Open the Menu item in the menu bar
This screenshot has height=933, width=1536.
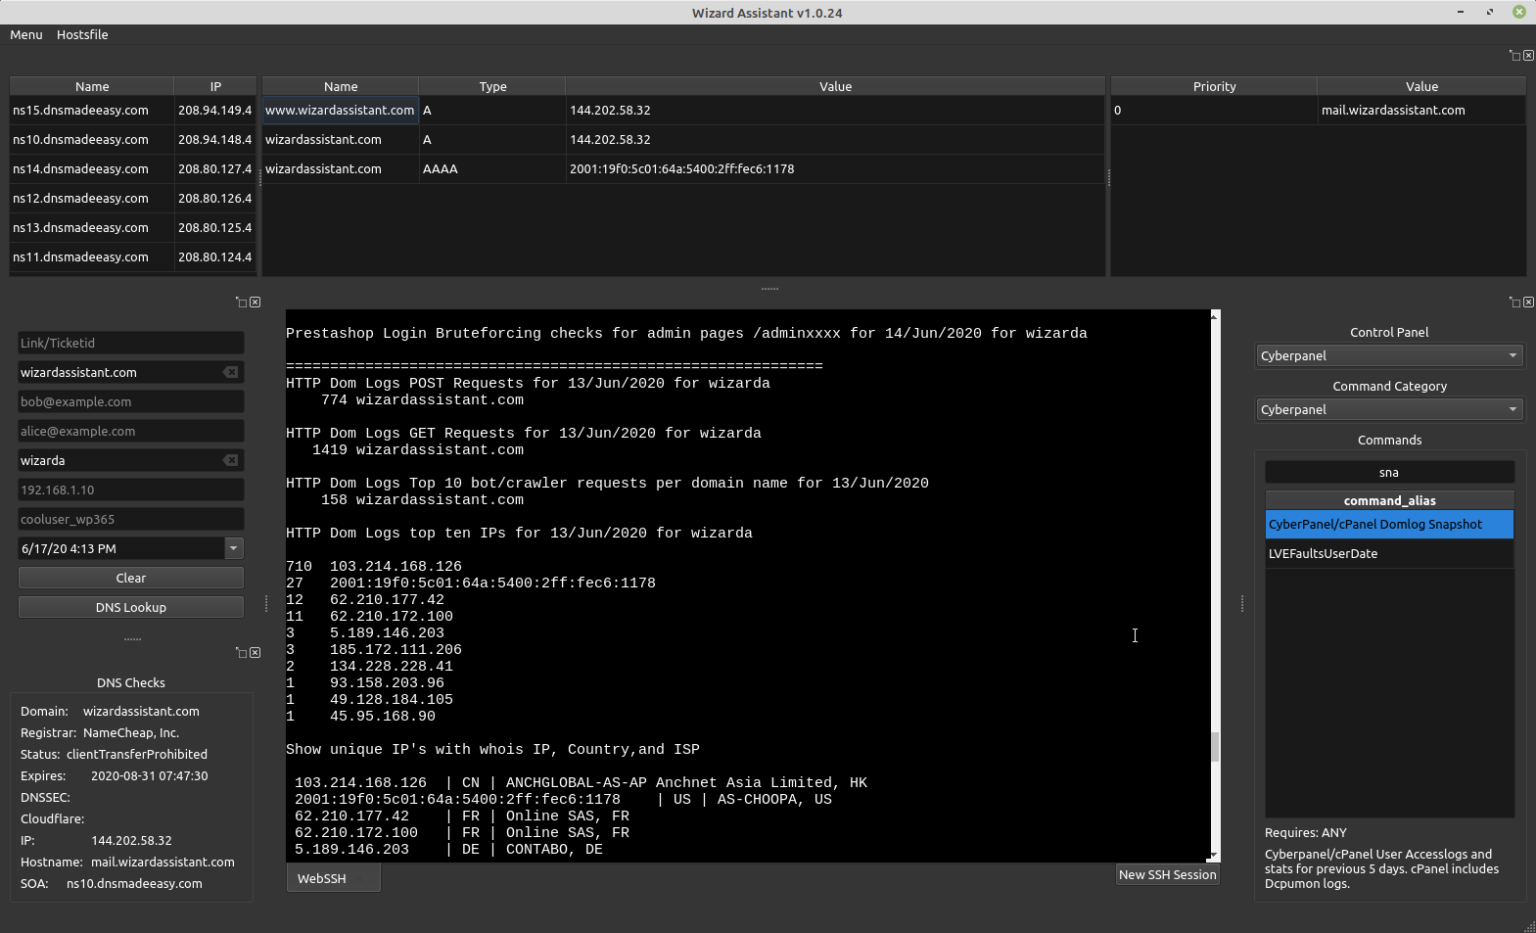pyautogui.click(x=25, y=34)
